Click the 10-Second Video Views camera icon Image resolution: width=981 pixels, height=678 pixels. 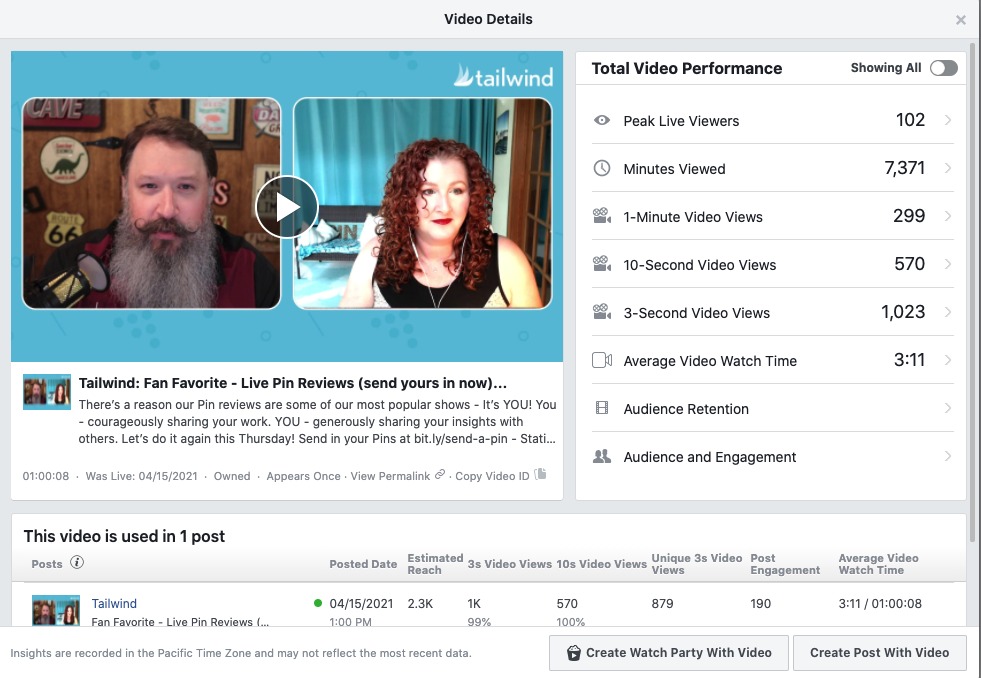click(602, 264)
